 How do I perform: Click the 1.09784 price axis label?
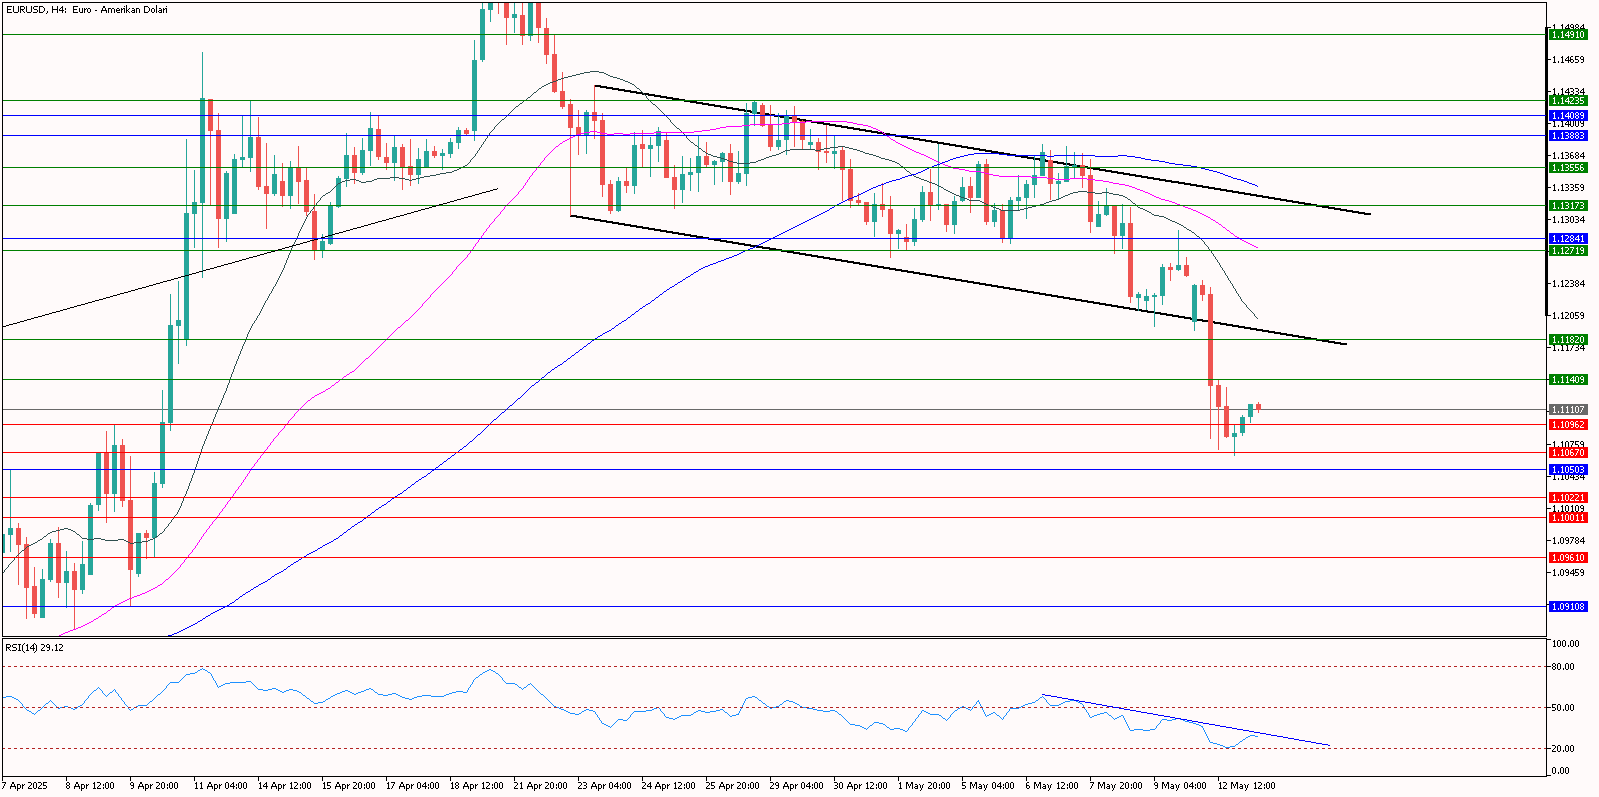point(1569,541)
